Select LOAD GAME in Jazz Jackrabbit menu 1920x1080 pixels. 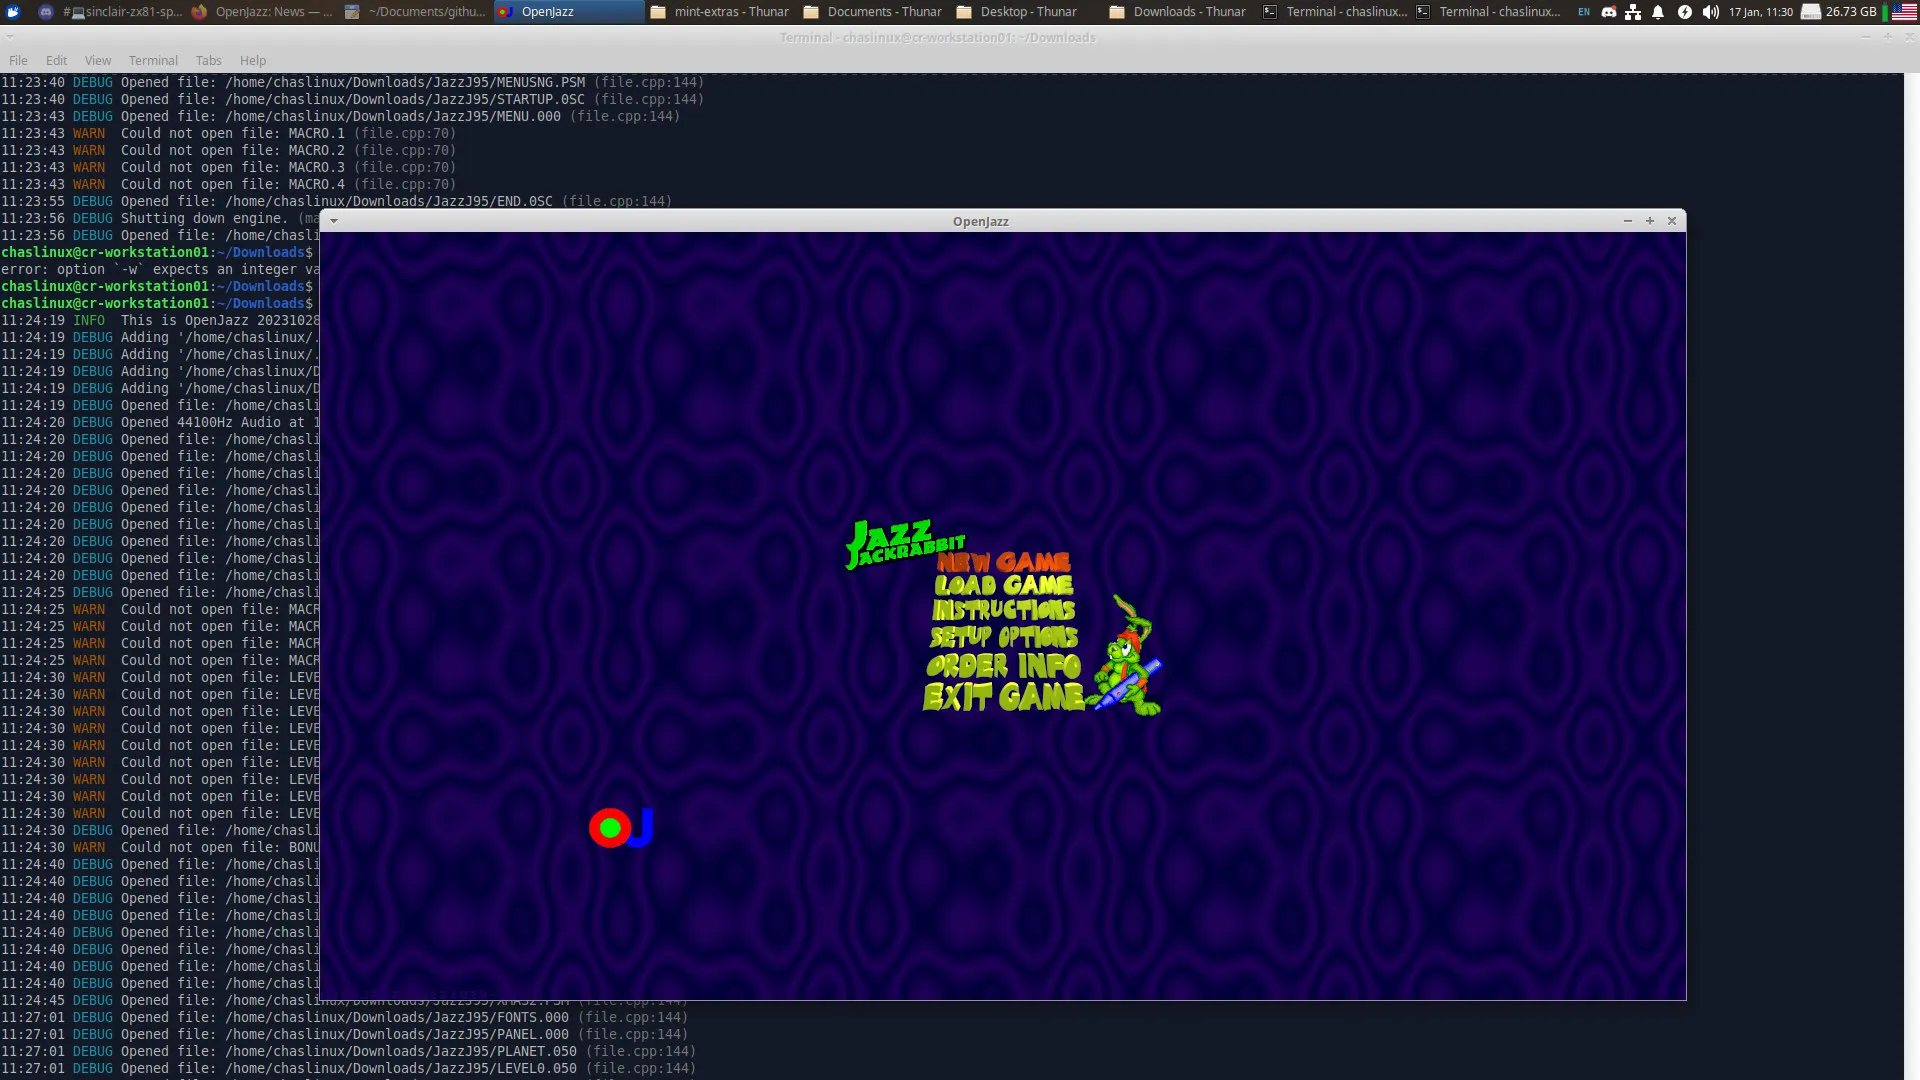click(x=1004, y=586)
